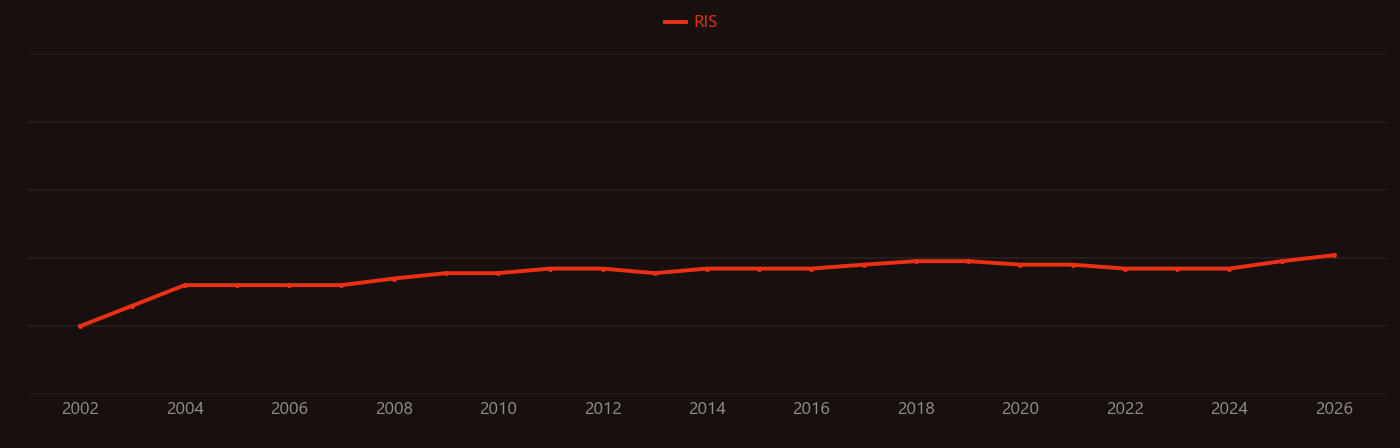Image resolution: width=1400 pixels, height=448 pixels.
Task: Select the 2014 point on the RIS line
Action: tap(707, 269)
